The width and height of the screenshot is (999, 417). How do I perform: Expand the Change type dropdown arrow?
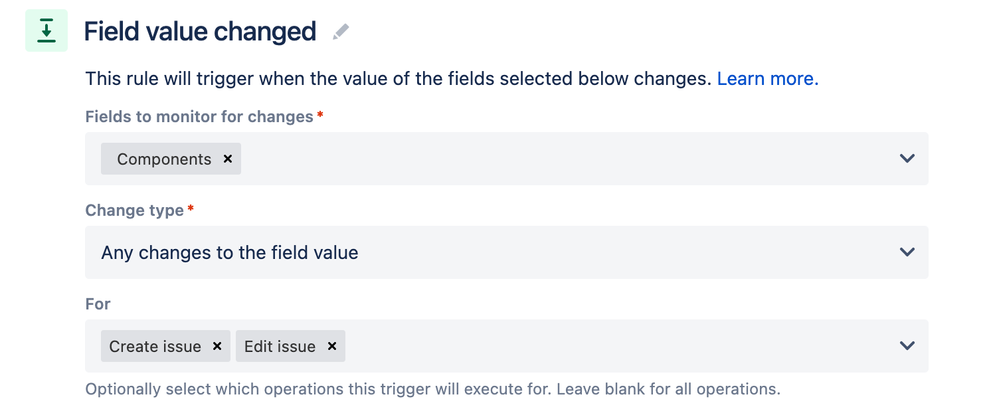click(x=907, y=252)
